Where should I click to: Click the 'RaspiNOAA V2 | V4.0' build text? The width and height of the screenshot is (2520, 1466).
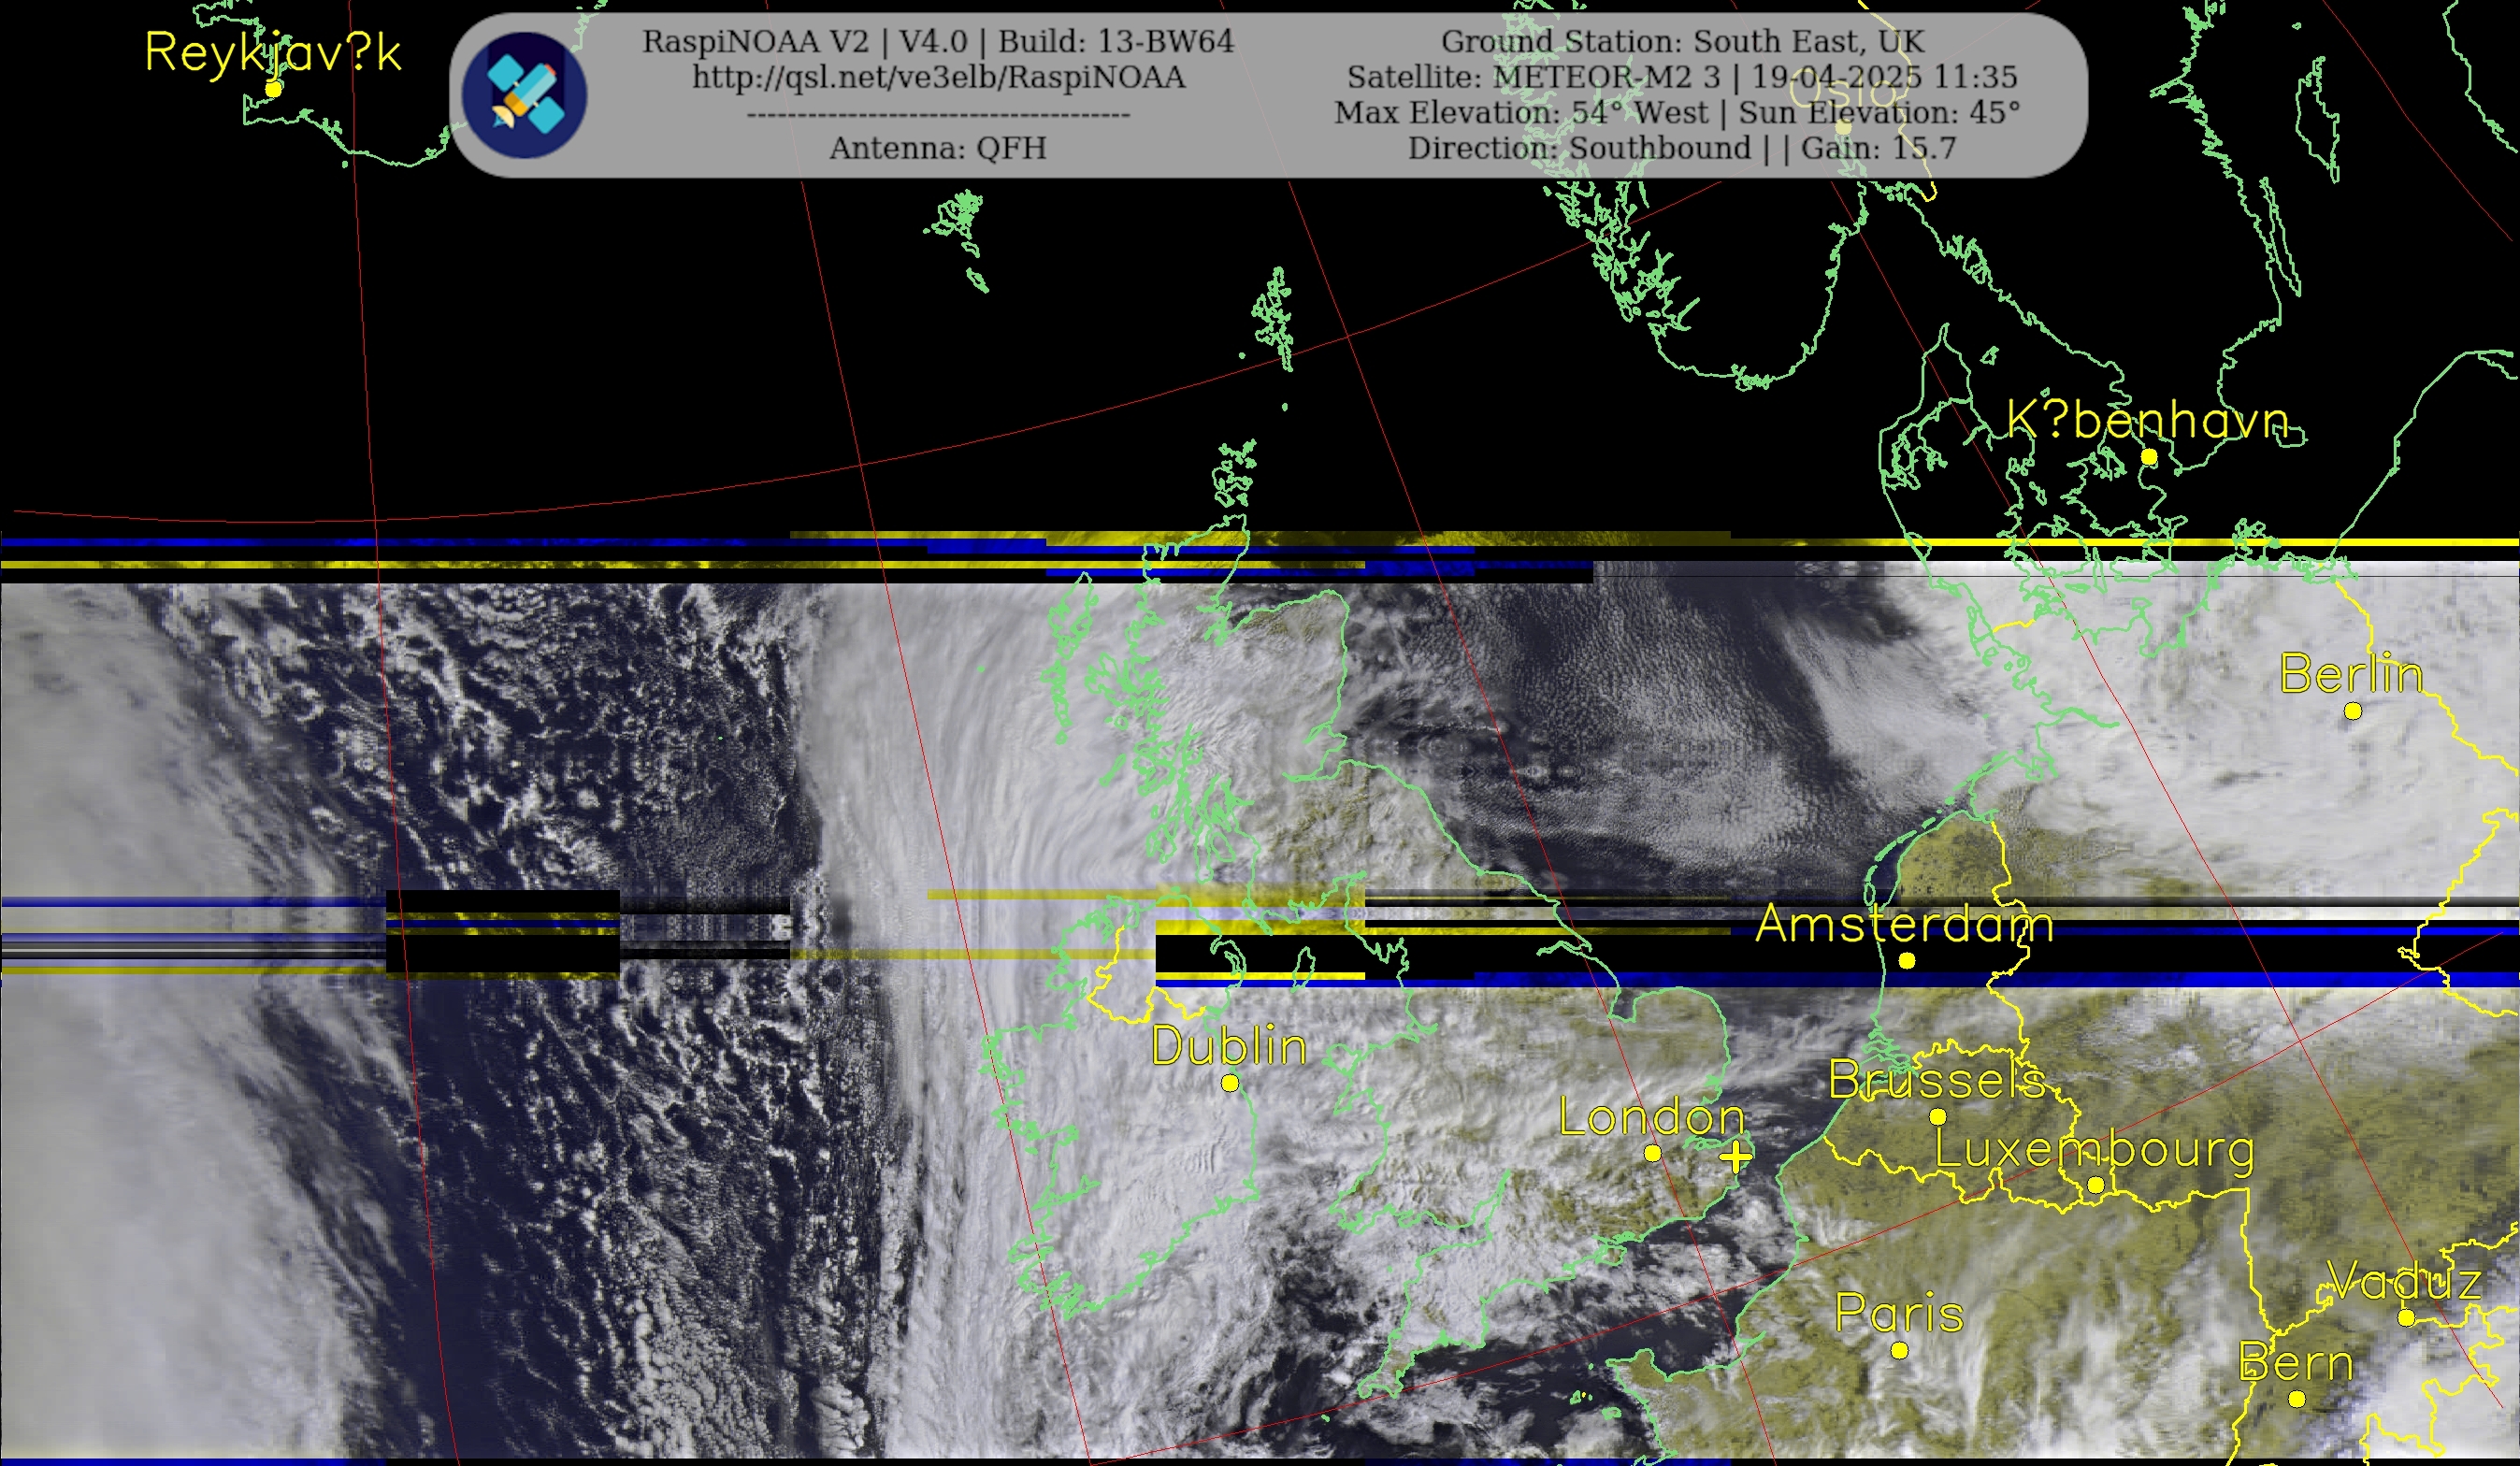pyautogui.click(x=938, y=41)
